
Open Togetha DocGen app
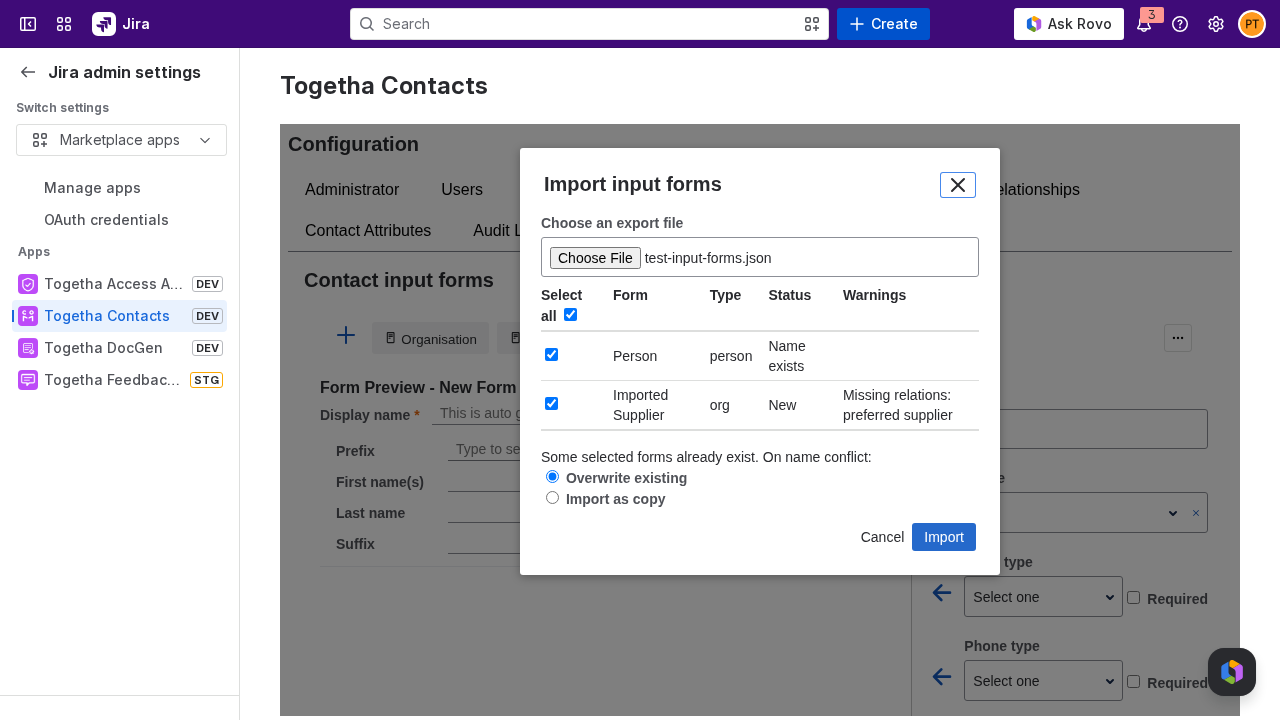(x=119, y=348)
